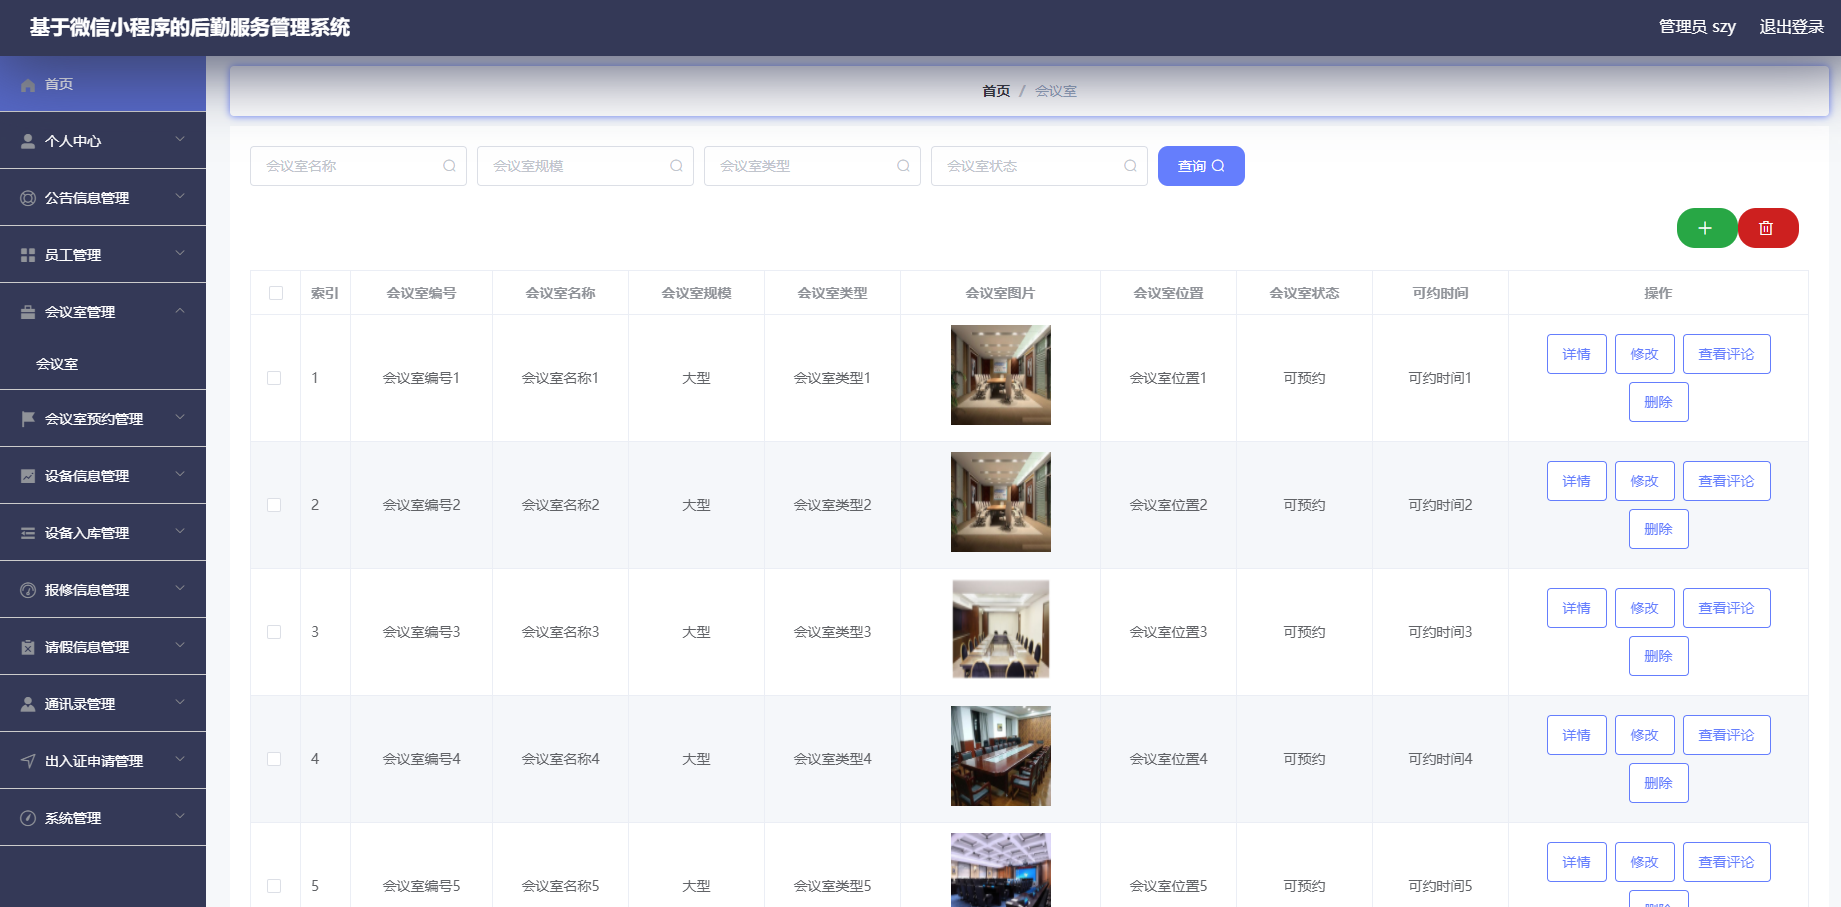Click the search icon in 会议室名称 field
Image resolution: width=1841 pixels, height=907 pixels.
pos(449,166)
